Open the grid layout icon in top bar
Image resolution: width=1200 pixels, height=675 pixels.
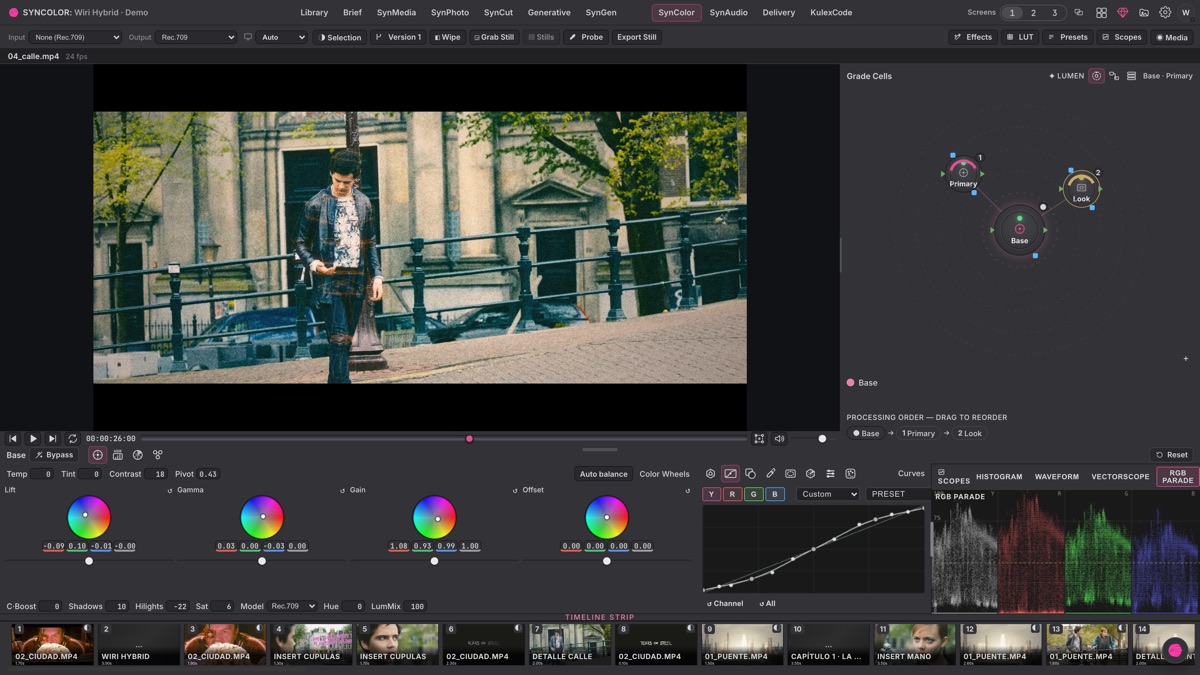coord(1101,13)
